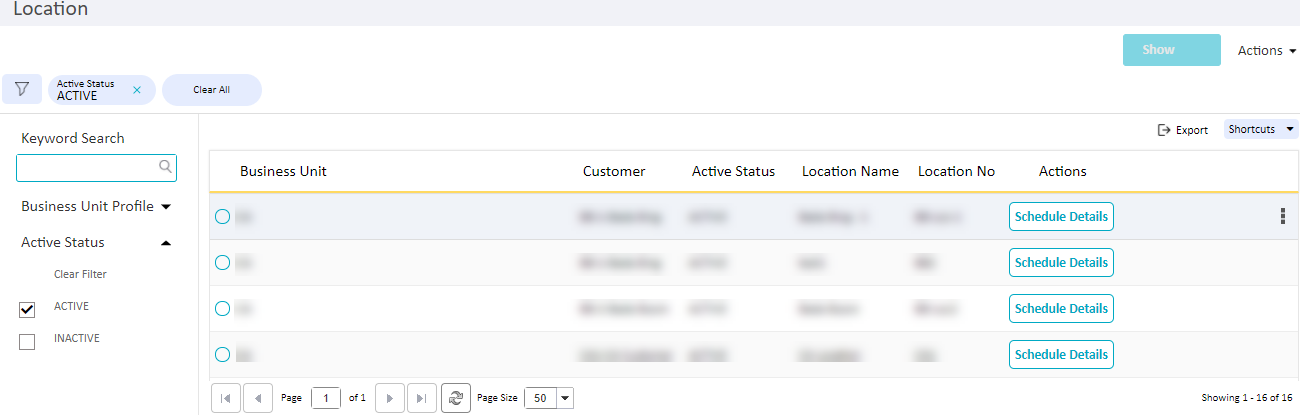
Task: Click the Show button
Action: point(1172,50)
